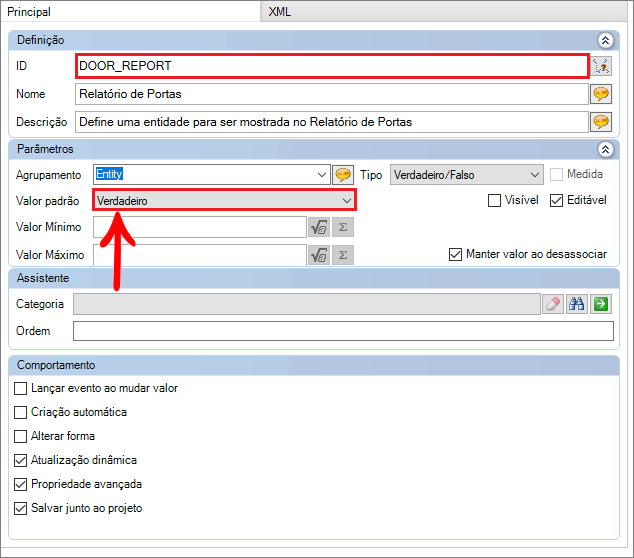The image size is (634, 558).
Task: Uncheck Atualização dinâmica checkbox
Action: point(21,460)
